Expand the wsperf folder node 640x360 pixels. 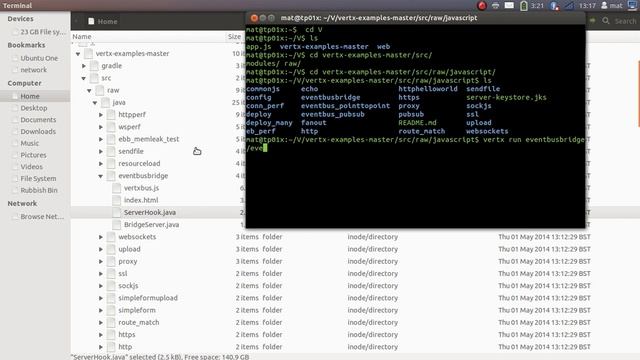pos(101,127)
